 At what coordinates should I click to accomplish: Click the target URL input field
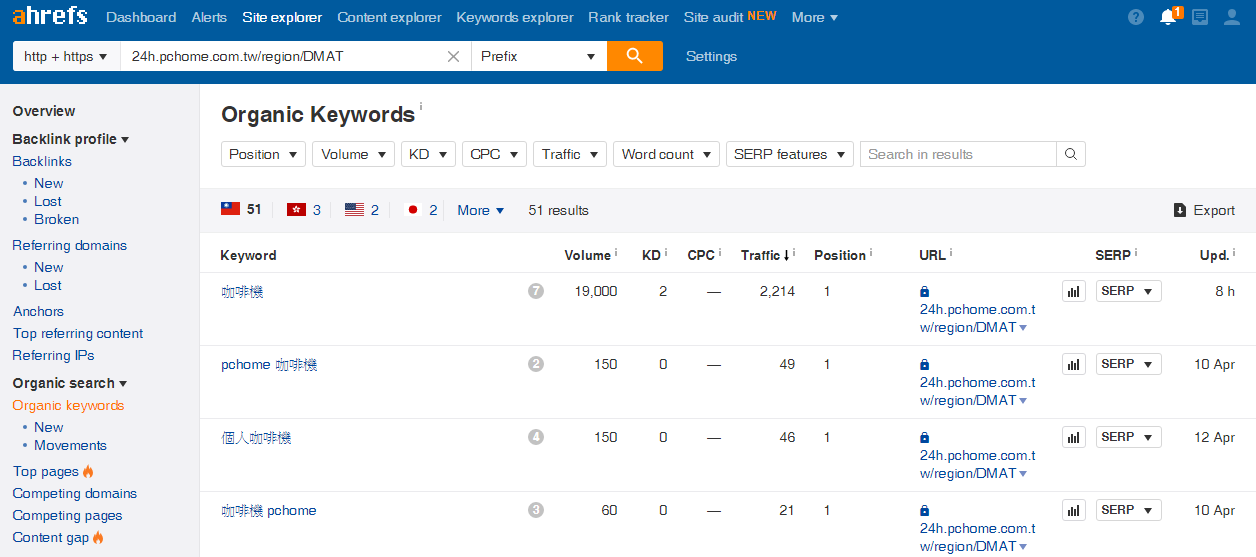point(283,56)
